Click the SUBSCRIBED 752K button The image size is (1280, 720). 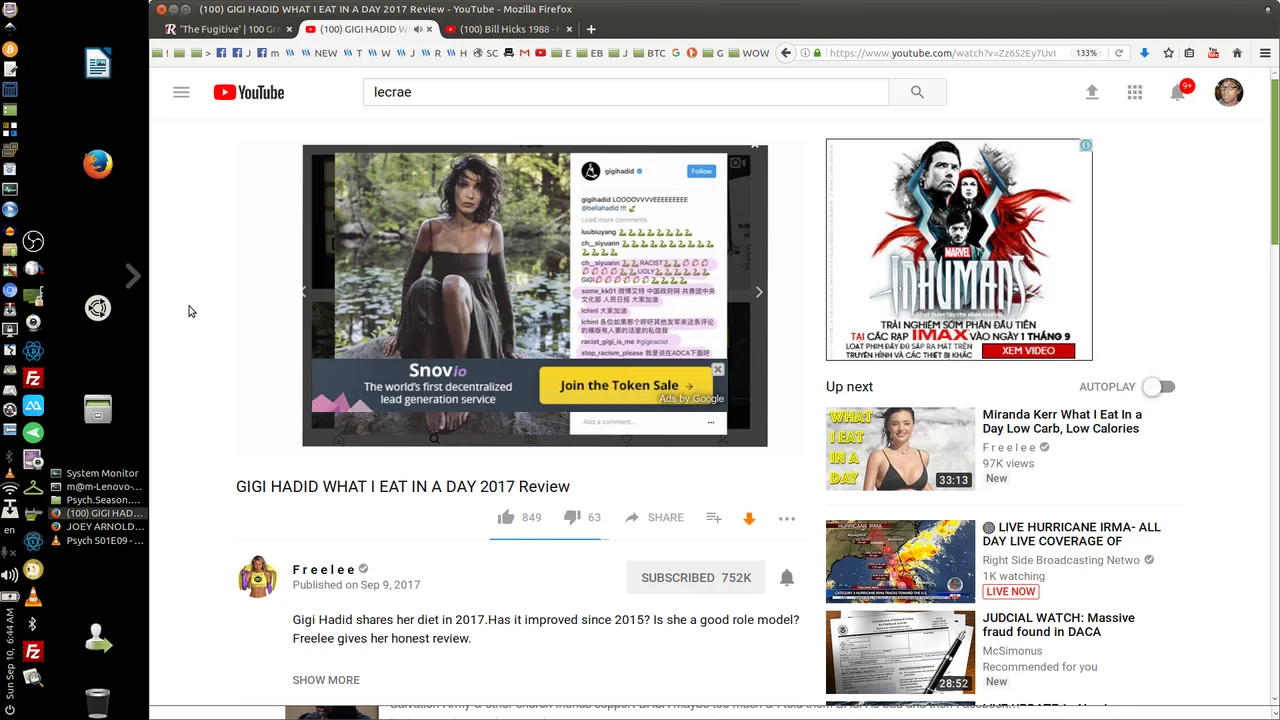[696, 577]
